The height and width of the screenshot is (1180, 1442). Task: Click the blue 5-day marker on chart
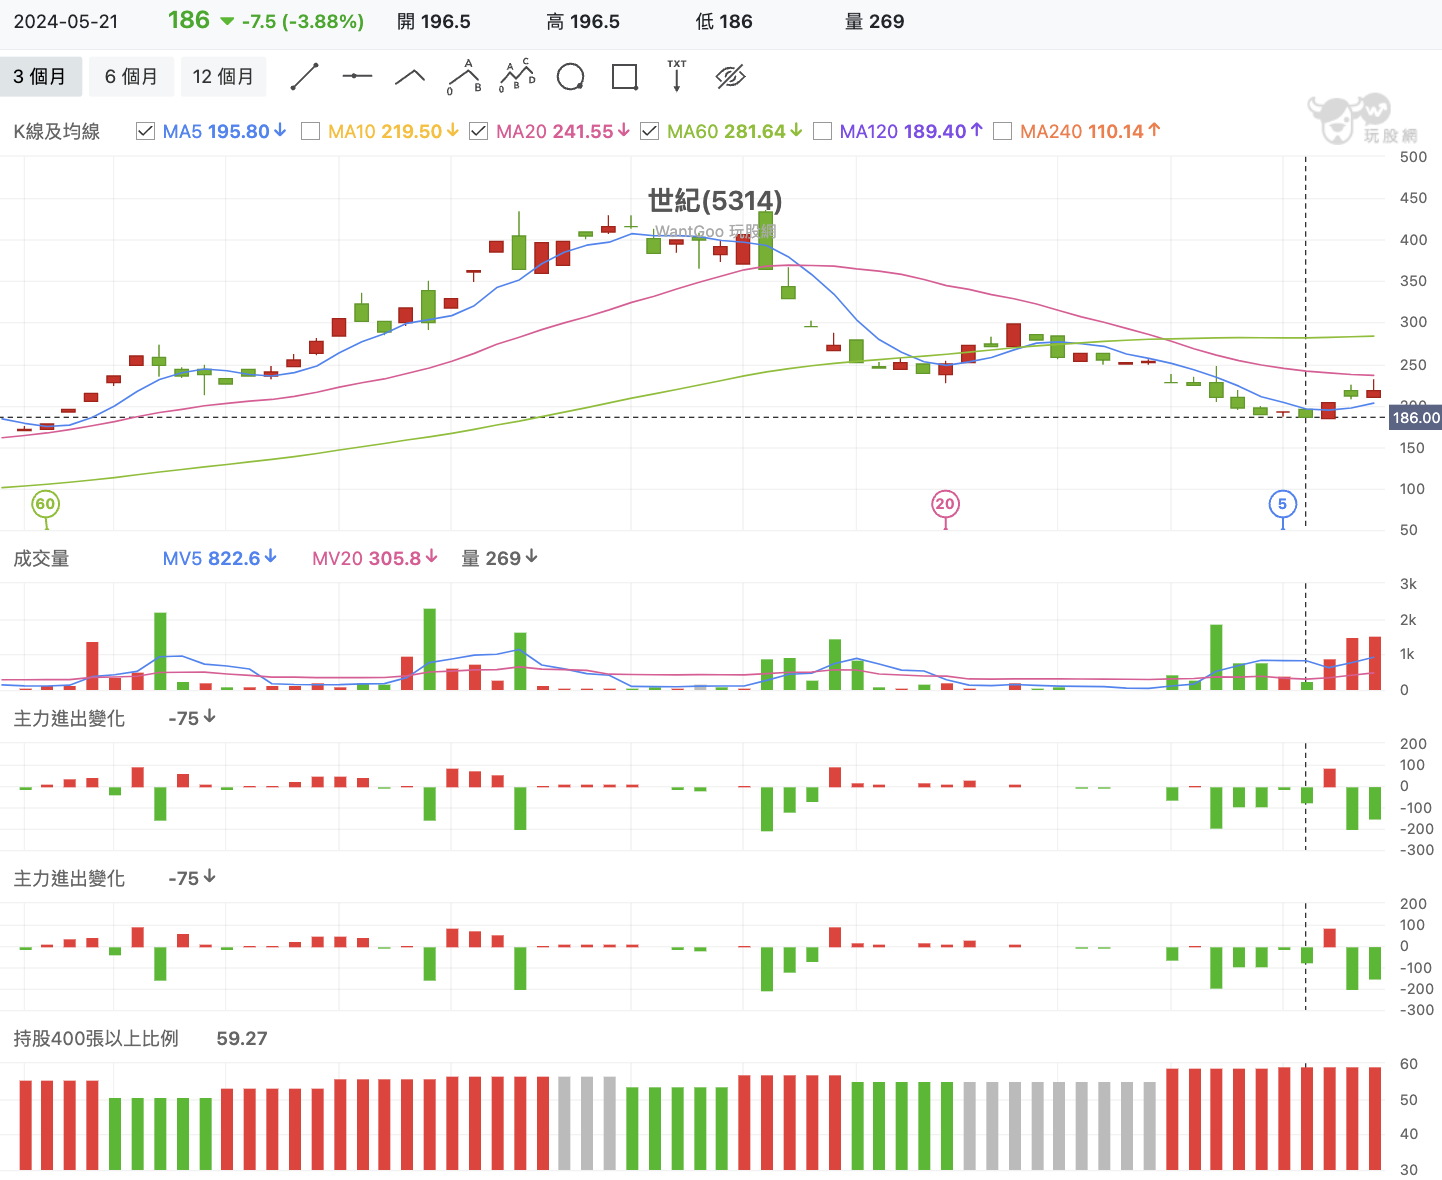pos(1282,504)
